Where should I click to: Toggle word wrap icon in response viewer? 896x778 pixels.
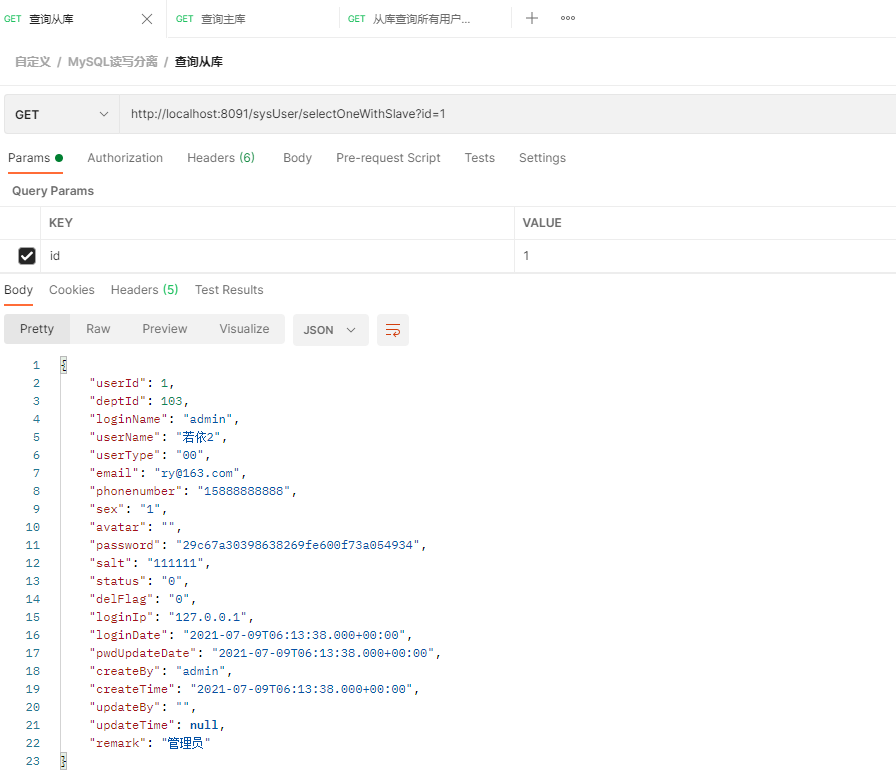click(x=393, y=330)
